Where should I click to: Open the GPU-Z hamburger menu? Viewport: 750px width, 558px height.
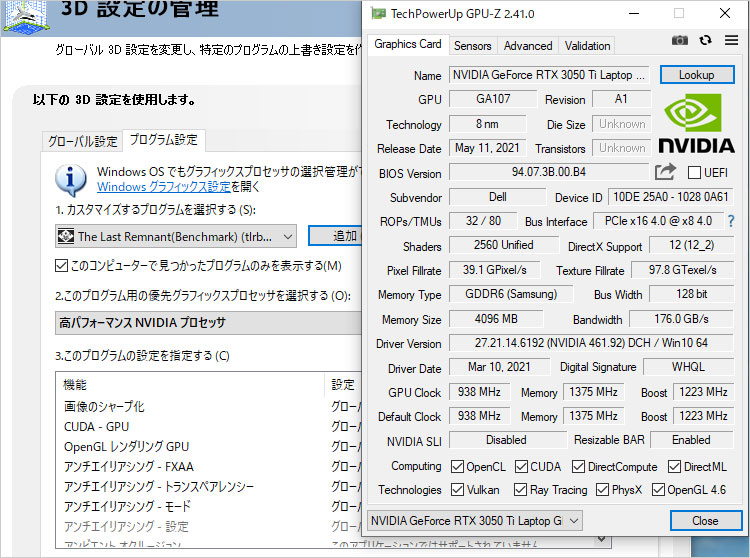coord(731,40)
